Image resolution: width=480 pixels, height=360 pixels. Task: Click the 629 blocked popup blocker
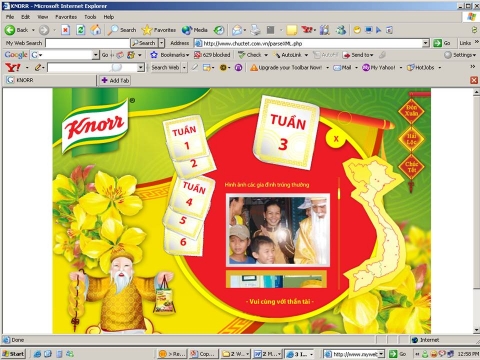(212, 55)
